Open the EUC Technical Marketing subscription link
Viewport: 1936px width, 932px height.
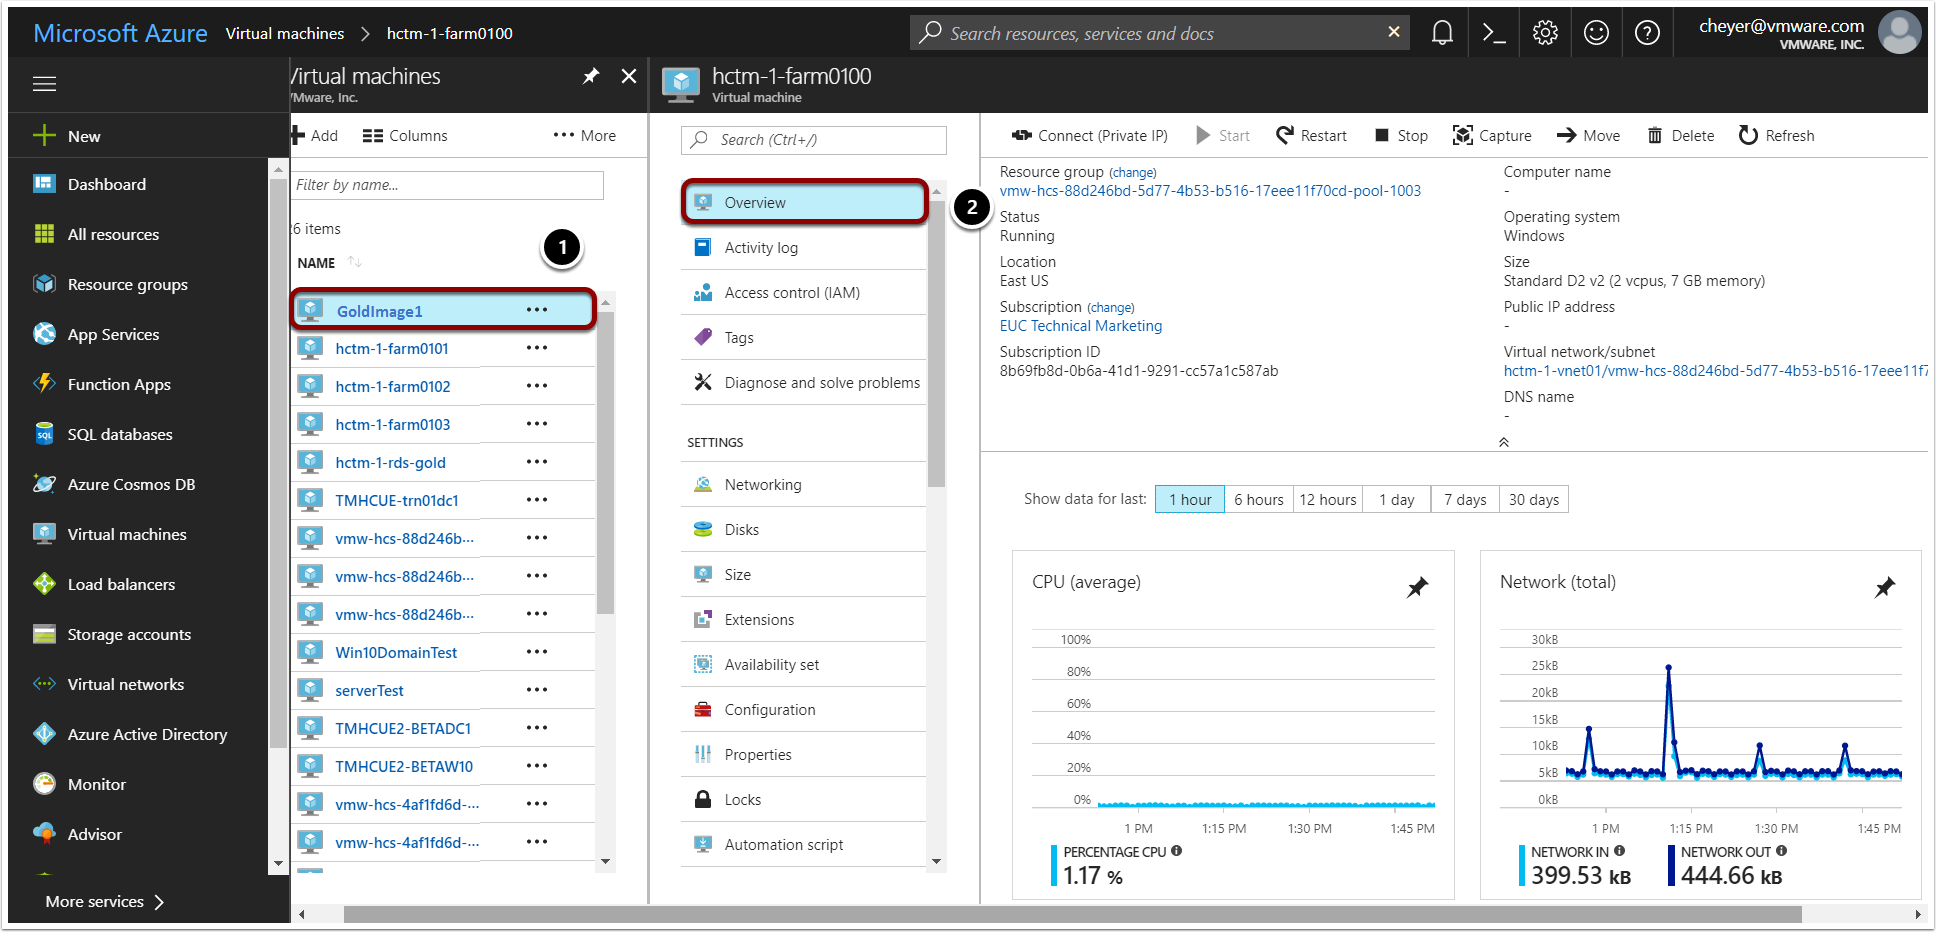point(1080,325)
